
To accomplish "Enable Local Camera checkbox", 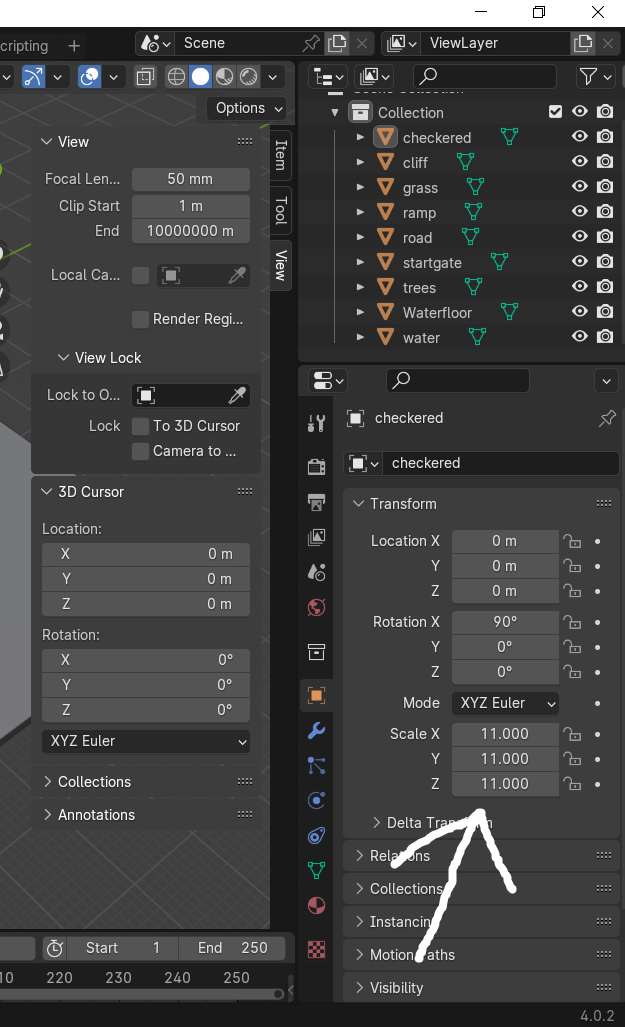I will pos(140,275).
